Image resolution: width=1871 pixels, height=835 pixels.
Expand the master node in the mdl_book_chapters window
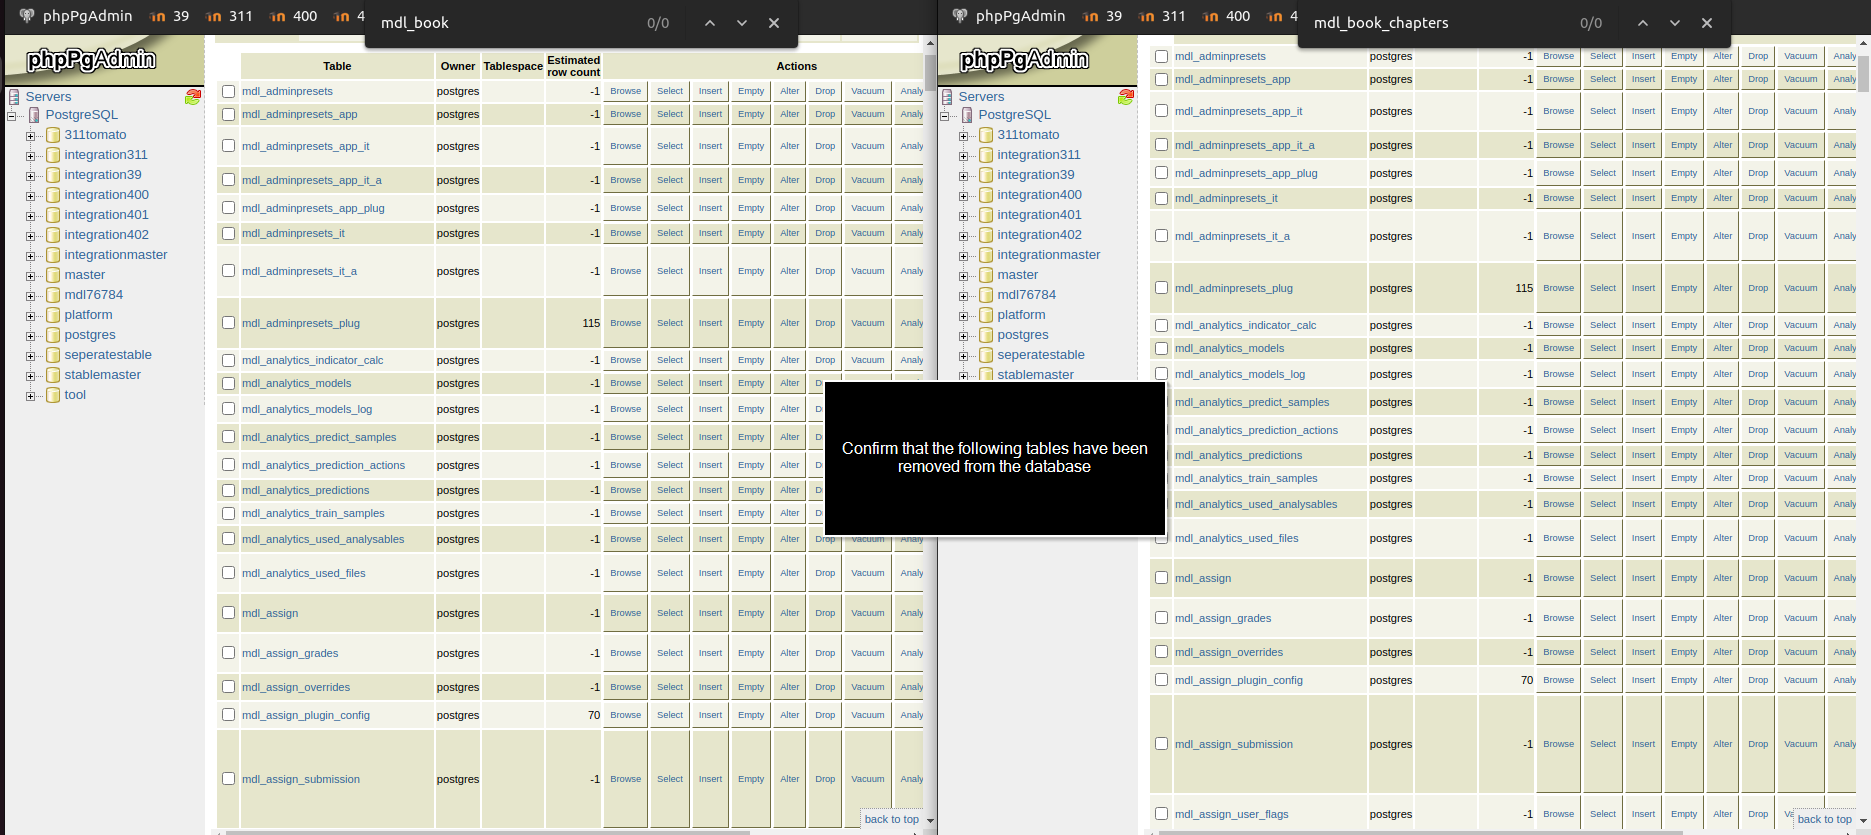coord(963,276)
